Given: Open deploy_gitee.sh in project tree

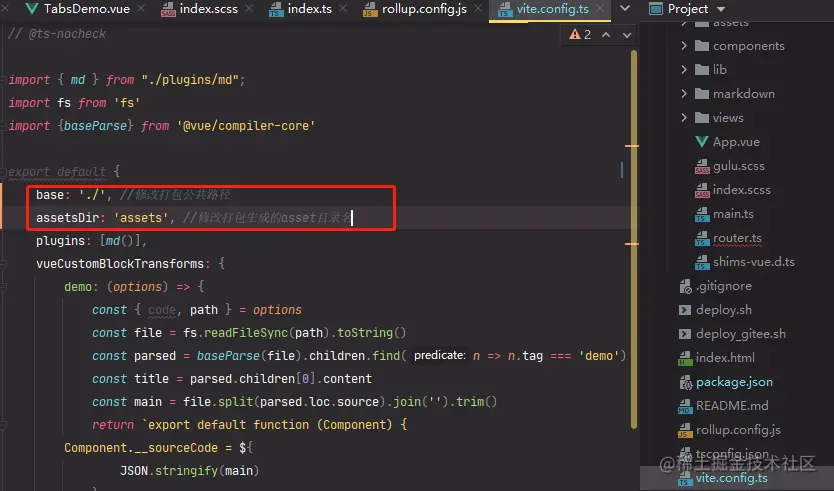Looking at the screenshot, I should 741,334.
